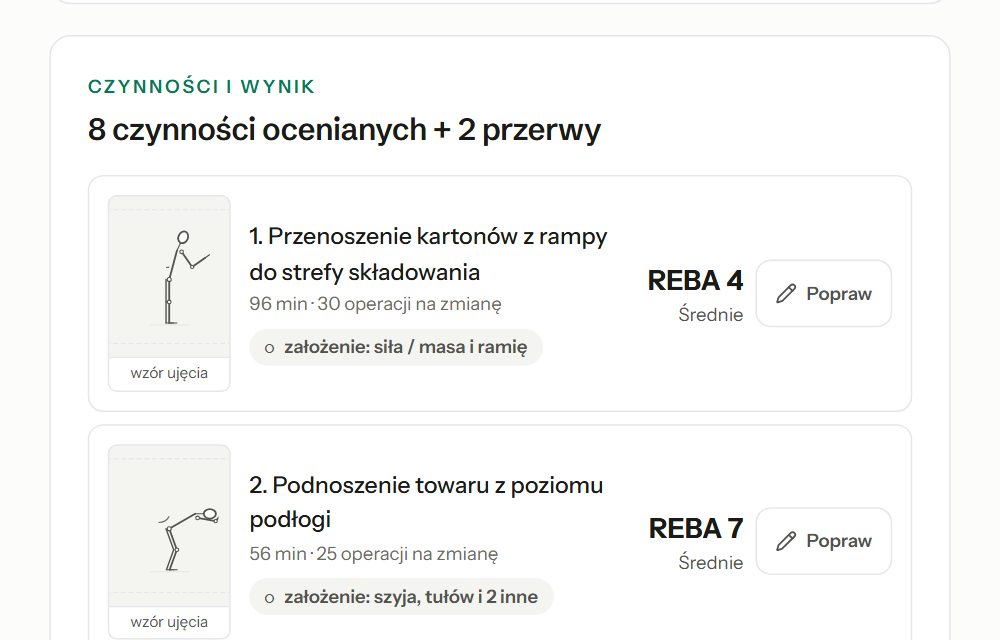1000x640 pixels.
Task: Click "Średnie" label under REBA 7
Action: 710,563
